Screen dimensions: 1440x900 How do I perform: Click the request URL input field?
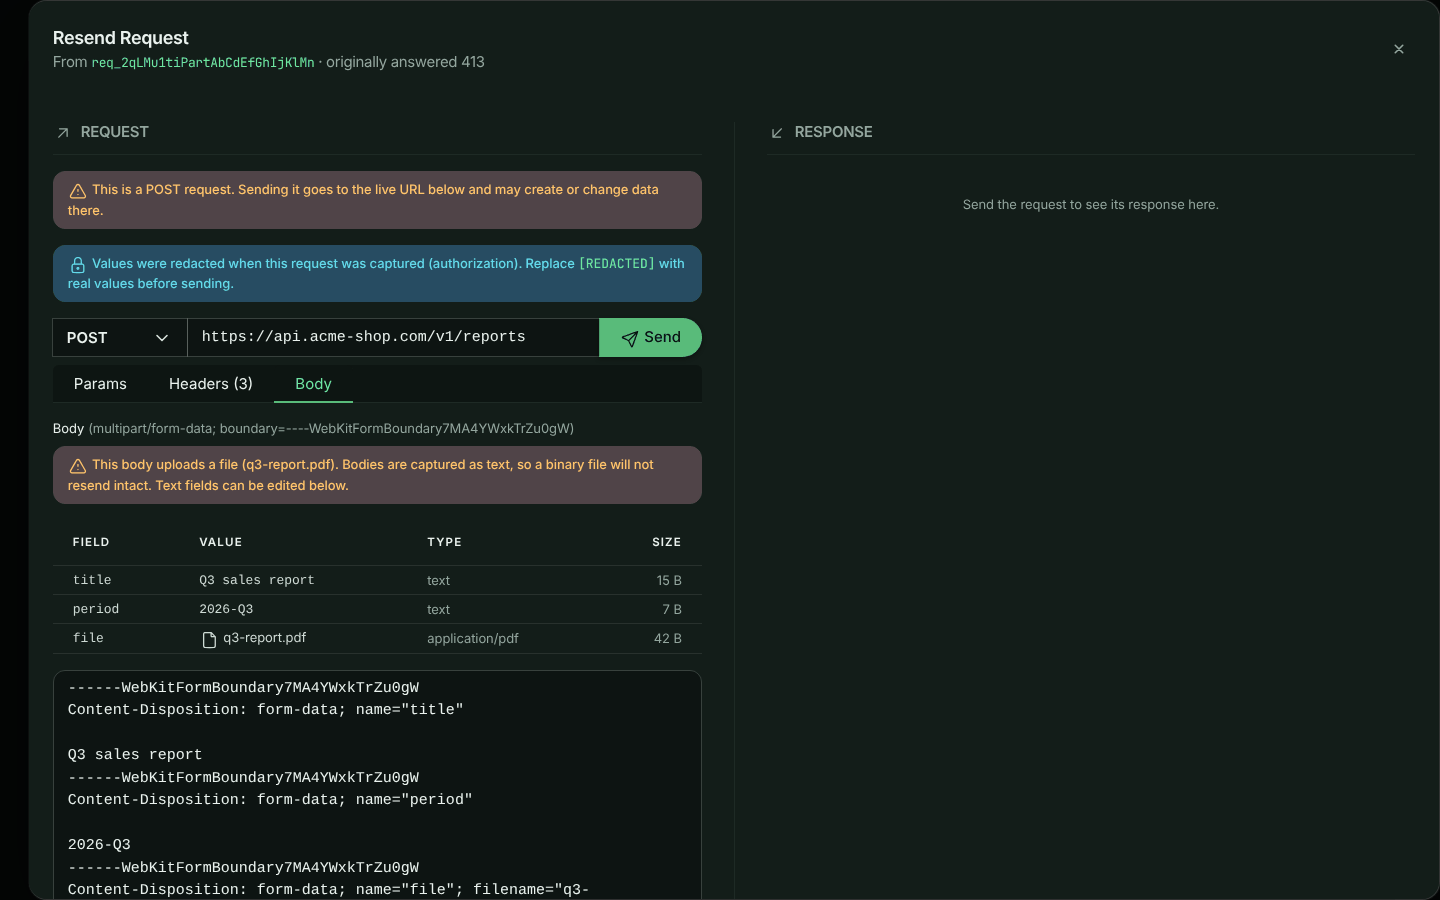393,338
